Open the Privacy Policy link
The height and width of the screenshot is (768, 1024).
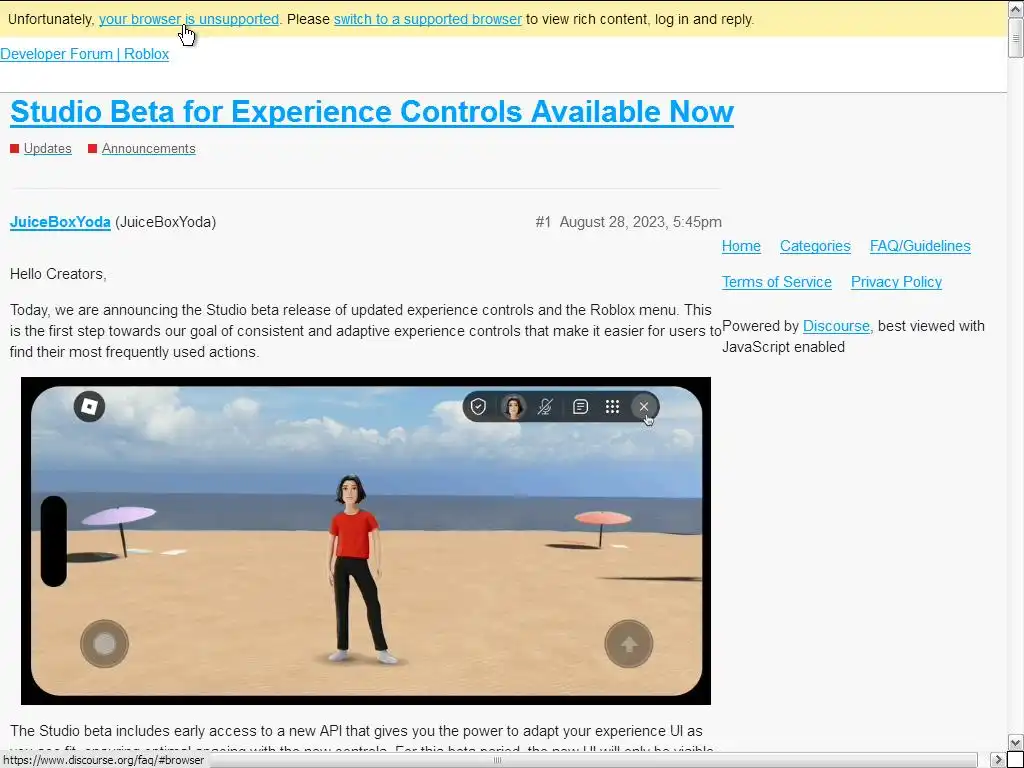point(896,282)
